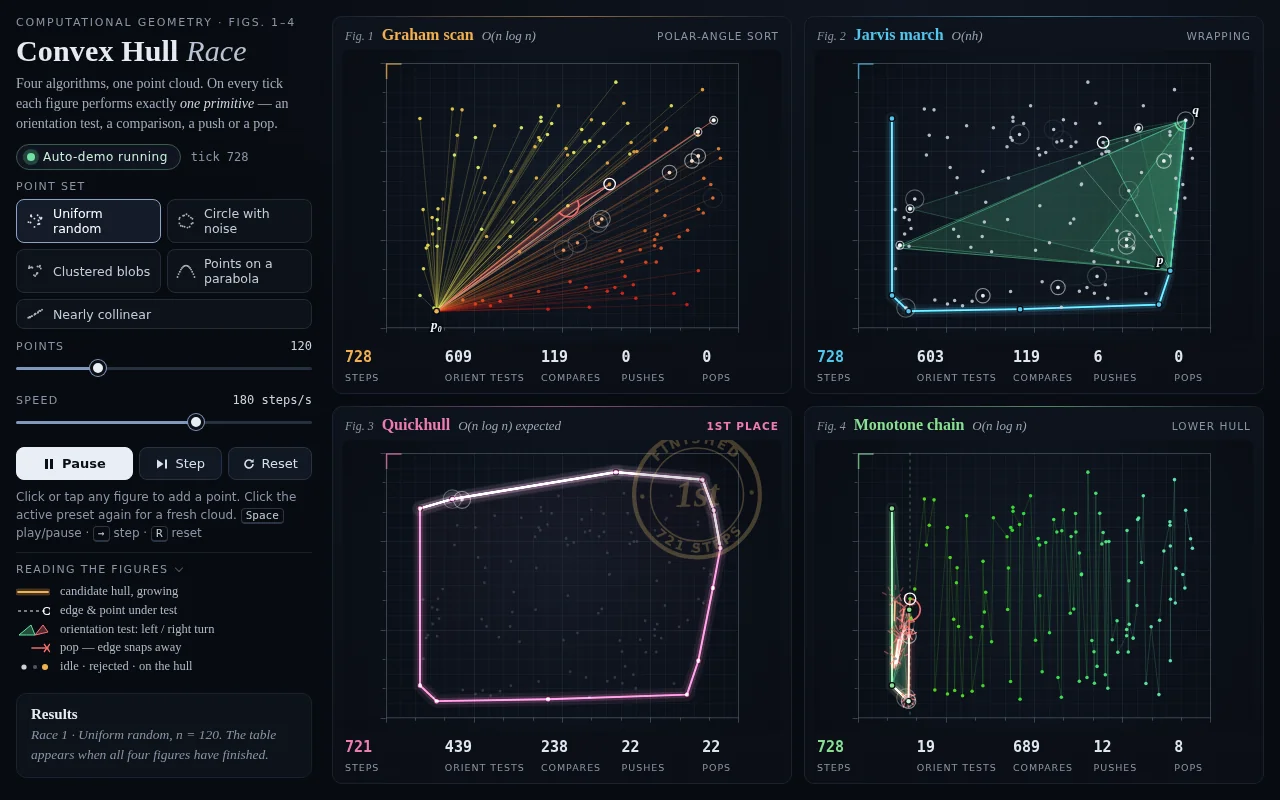Click Quickhull's 721 steps count

(358, 746)
